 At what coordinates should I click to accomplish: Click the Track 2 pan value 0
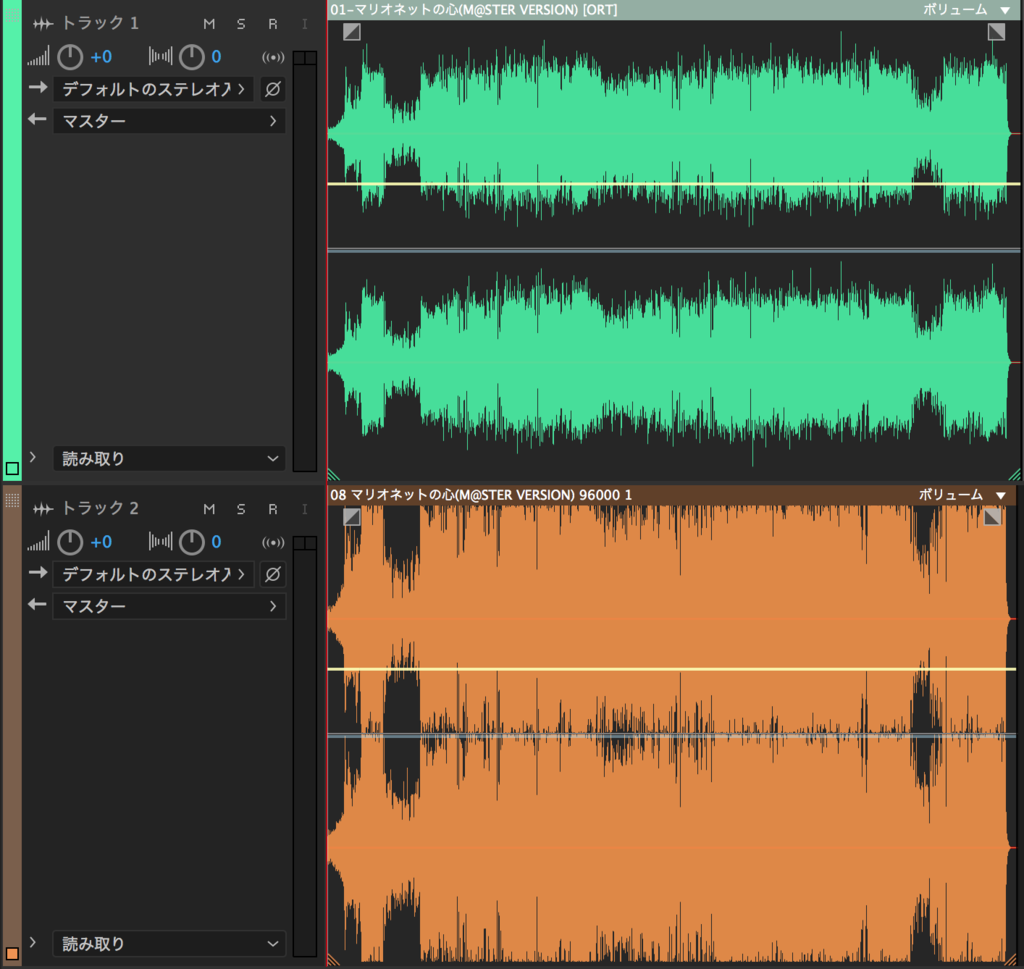click(216, 543)
